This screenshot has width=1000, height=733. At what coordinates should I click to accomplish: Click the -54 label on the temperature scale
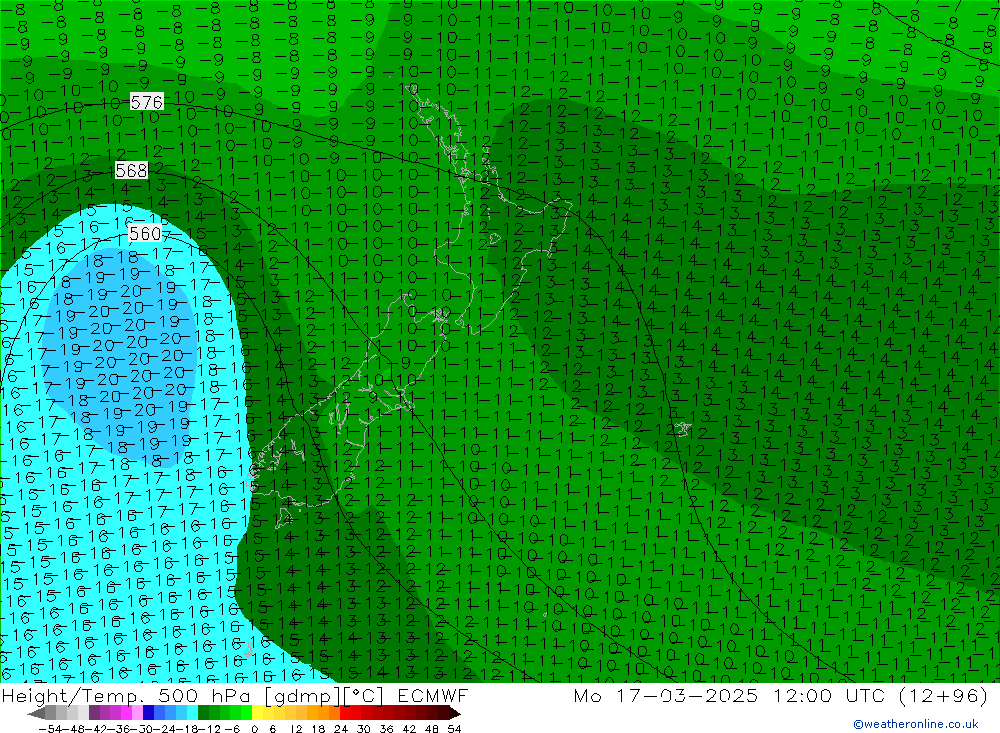52,728
